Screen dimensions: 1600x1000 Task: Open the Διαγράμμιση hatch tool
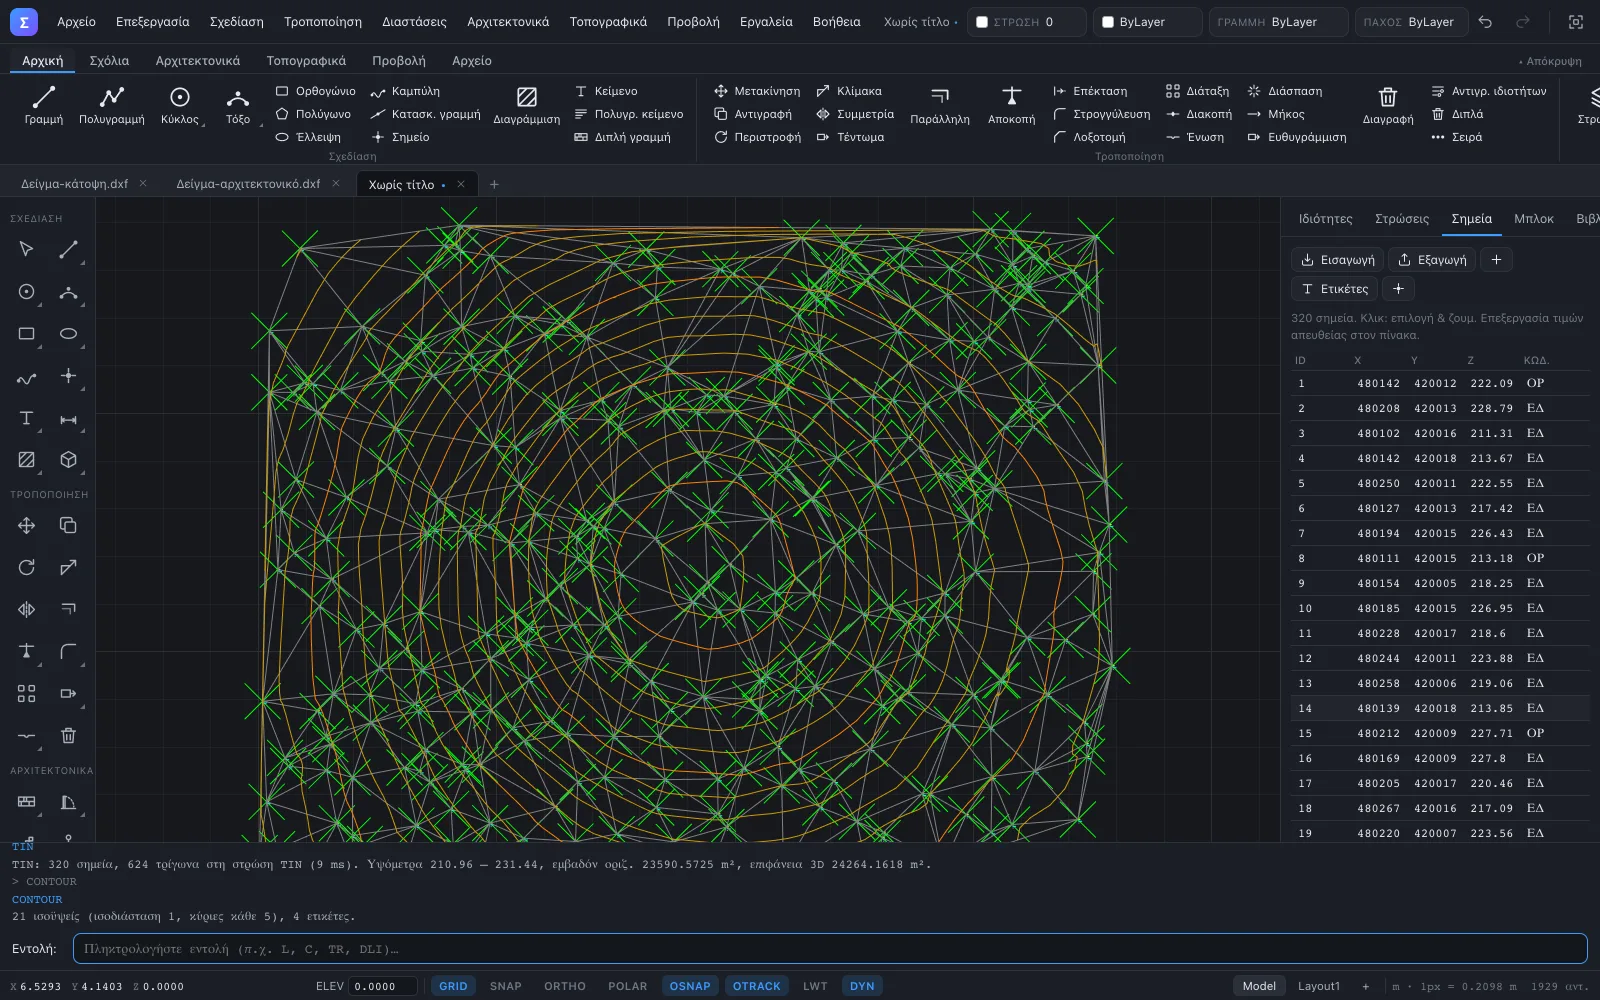click(526, 105)
